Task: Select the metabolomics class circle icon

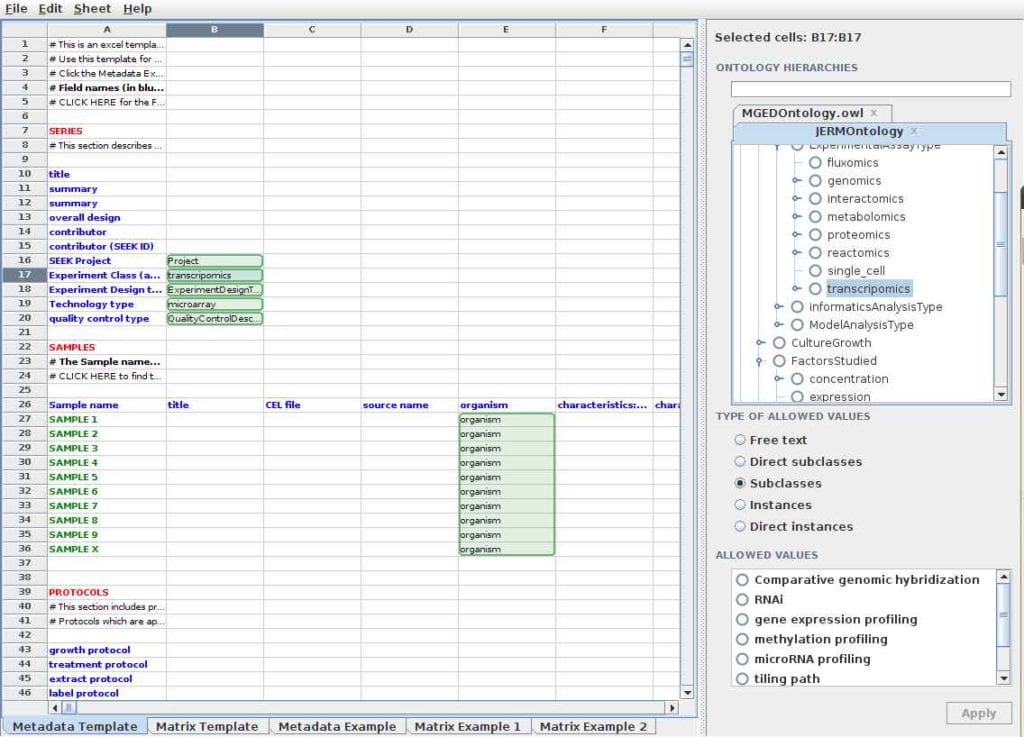Action: 816,217
